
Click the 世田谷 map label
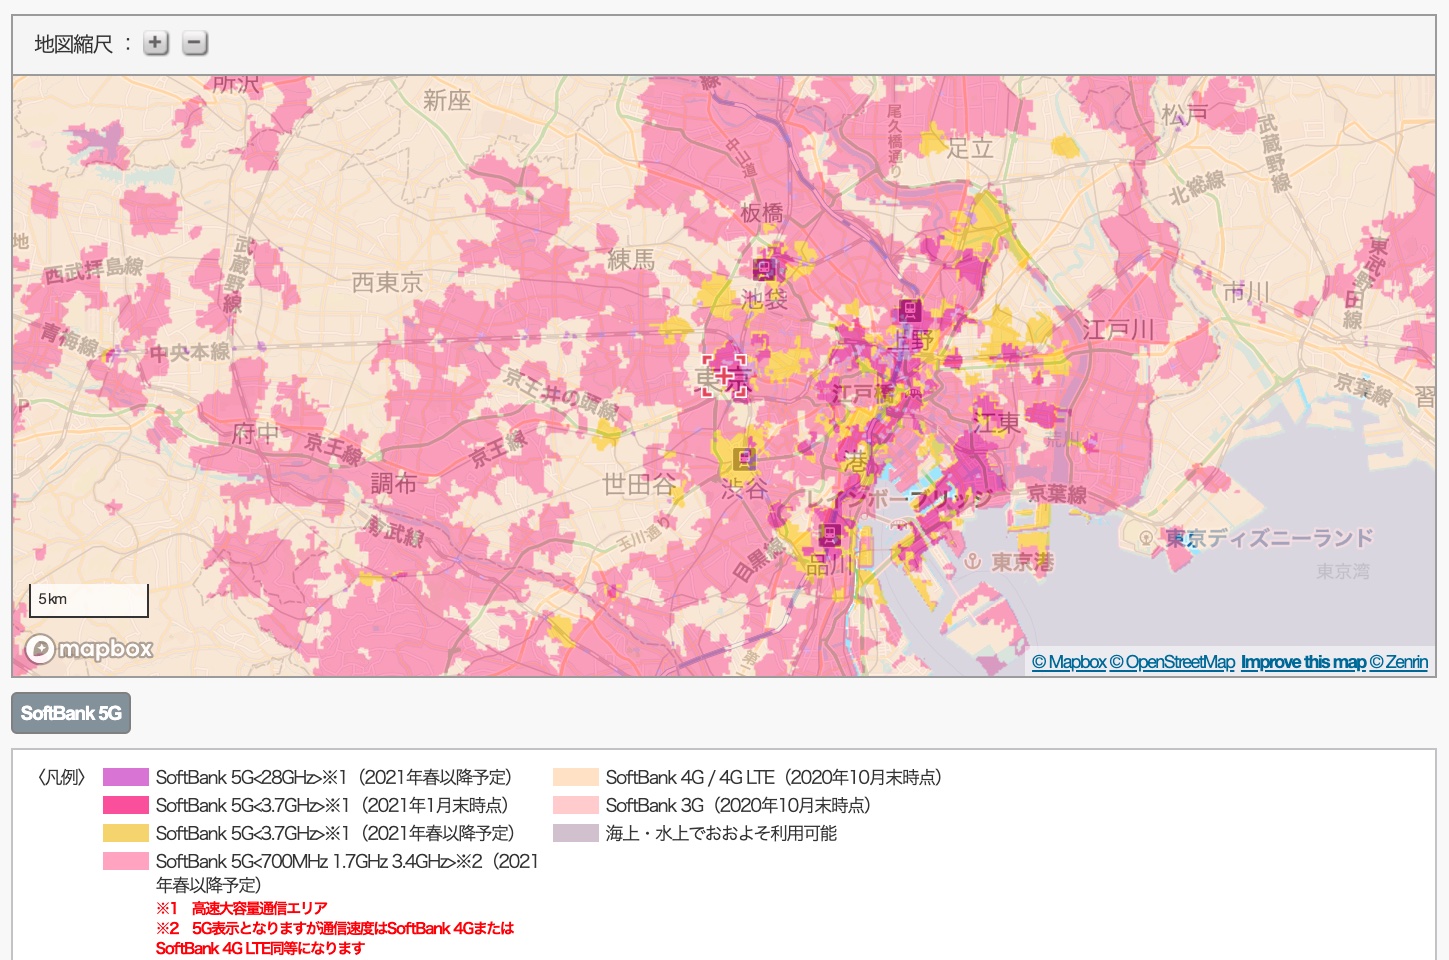pyautogui.click(x=639, y=485)
